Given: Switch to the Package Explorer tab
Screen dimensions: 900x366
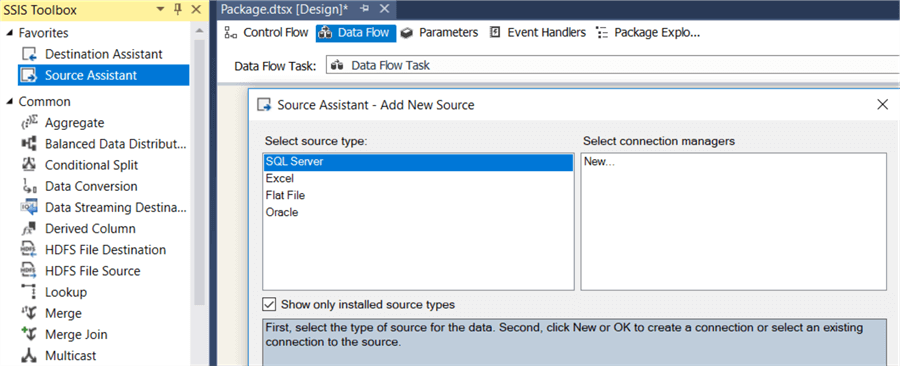Looking at the screenshot, I should point(647,33).
